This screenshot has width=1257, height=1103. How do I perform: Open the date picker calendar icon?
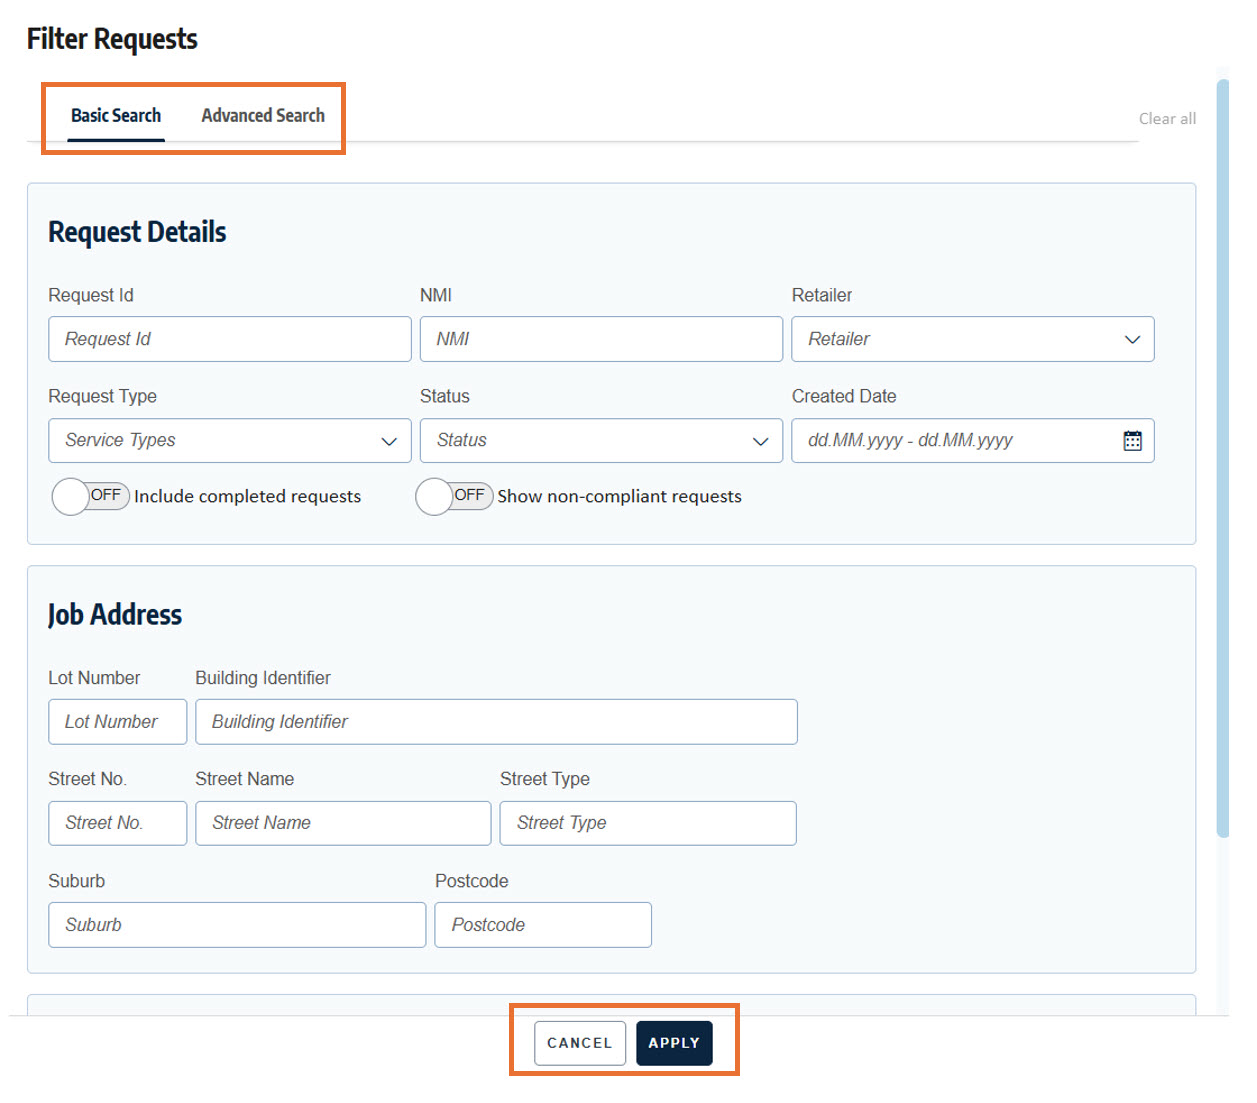[1132, 440]
